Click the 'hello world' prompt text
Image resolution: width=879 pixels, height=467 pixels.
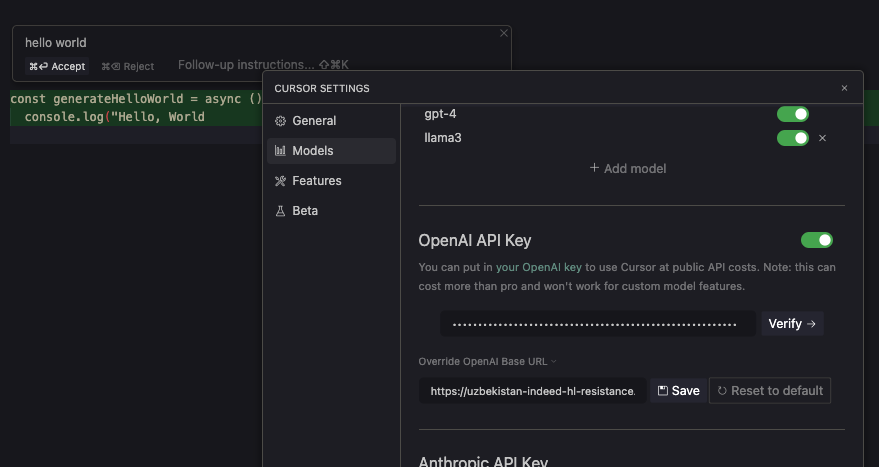pos(55,43)
